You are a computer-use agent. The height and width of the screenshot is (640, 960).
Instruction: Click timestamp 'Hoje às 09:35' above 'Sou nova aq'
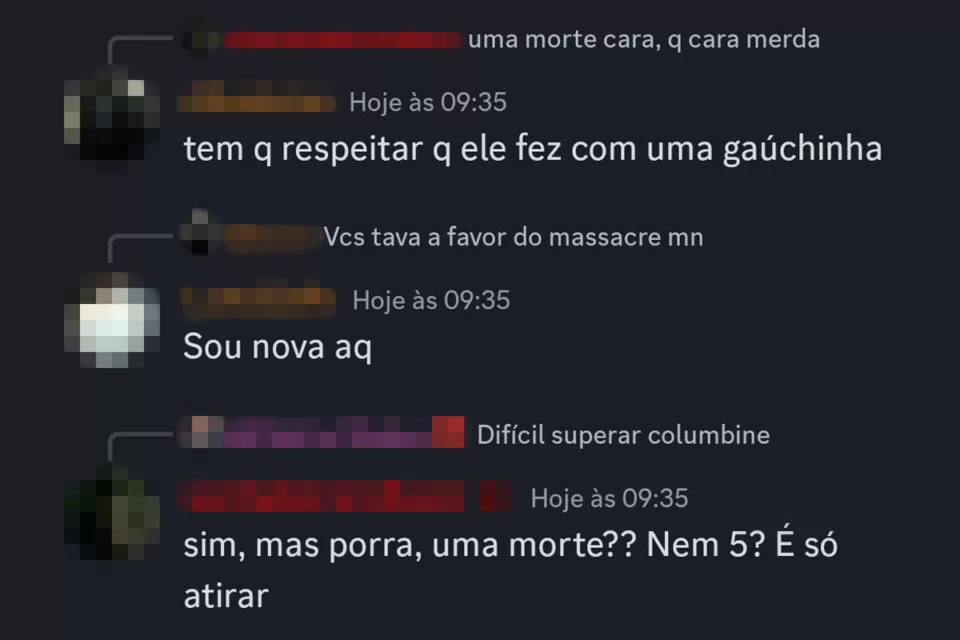pyautogui.click(x=431, y=301)
